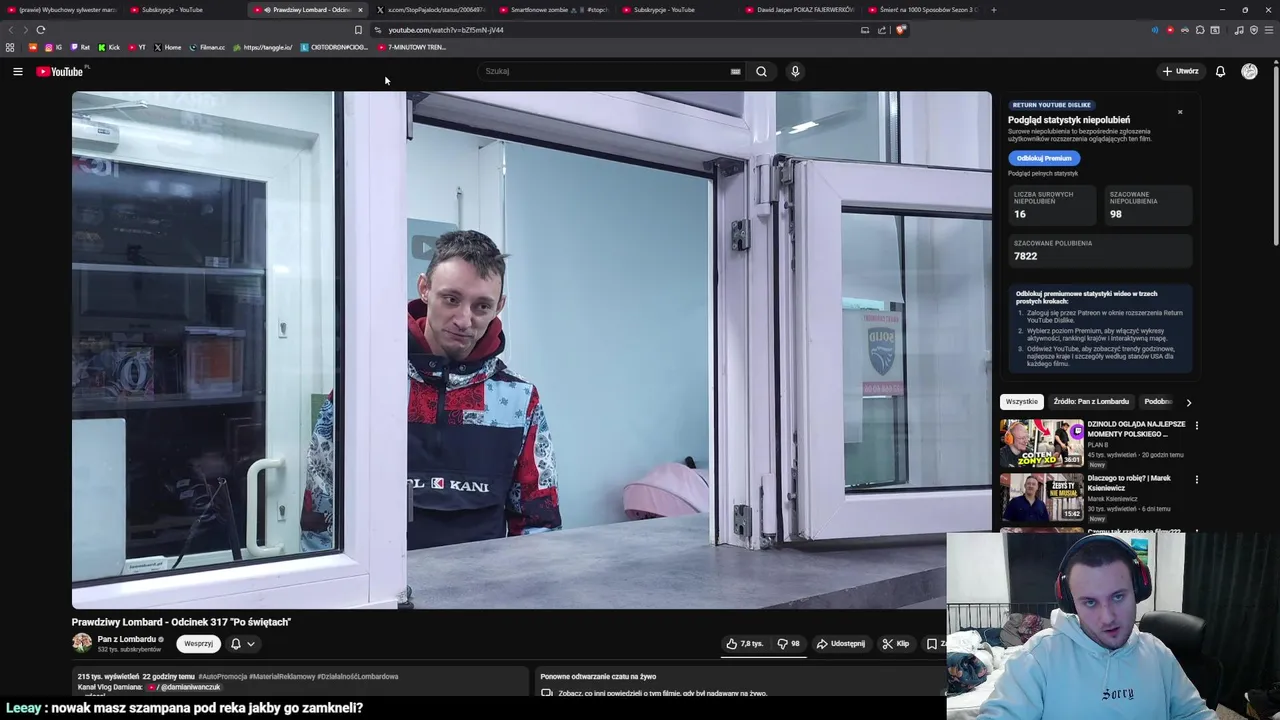Click the Ponowne odtwarzanie czatu na żywo heading

tap(598, 677)
